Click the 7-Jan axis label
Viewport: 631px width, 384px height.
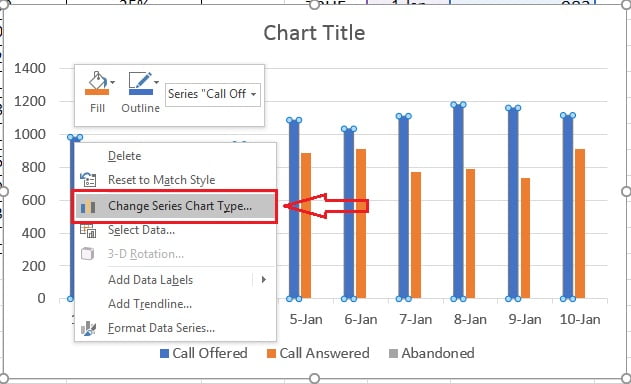click(416, 320)
